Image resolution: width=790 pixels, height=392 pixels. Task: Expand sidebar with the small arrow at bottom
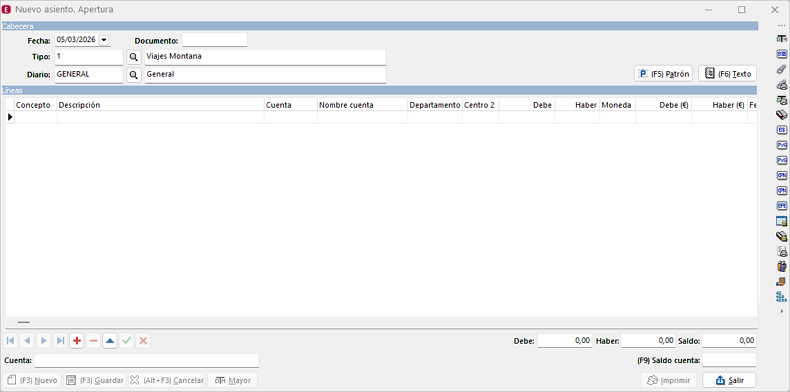[x=781, y=311]
